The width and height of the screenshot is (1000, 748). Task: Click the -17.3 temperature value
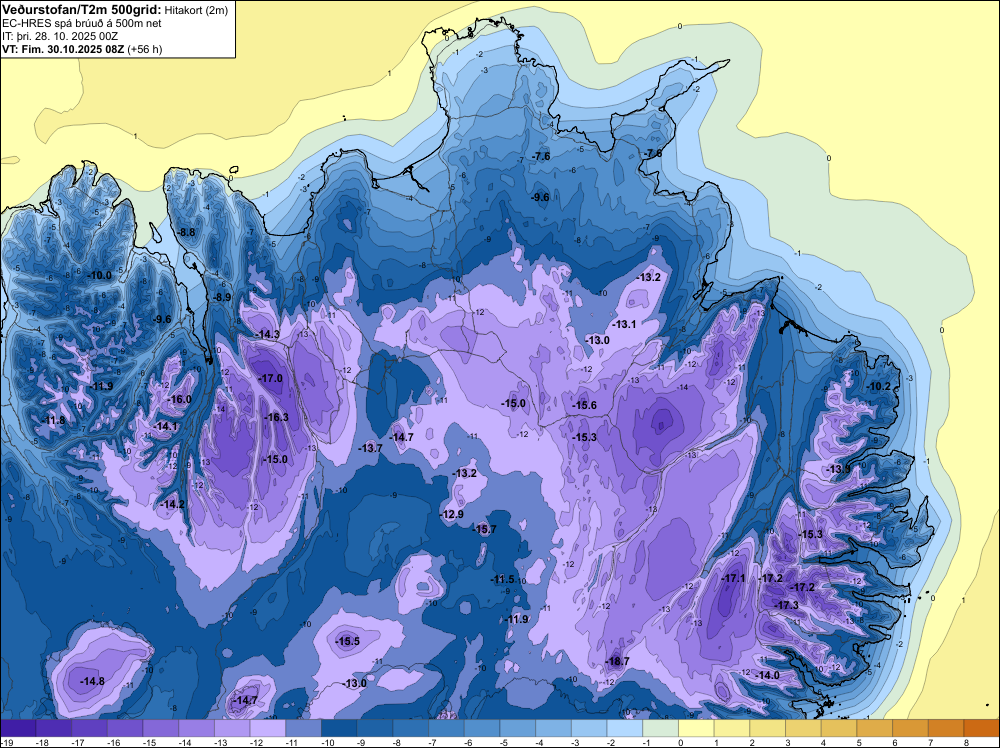786,605
